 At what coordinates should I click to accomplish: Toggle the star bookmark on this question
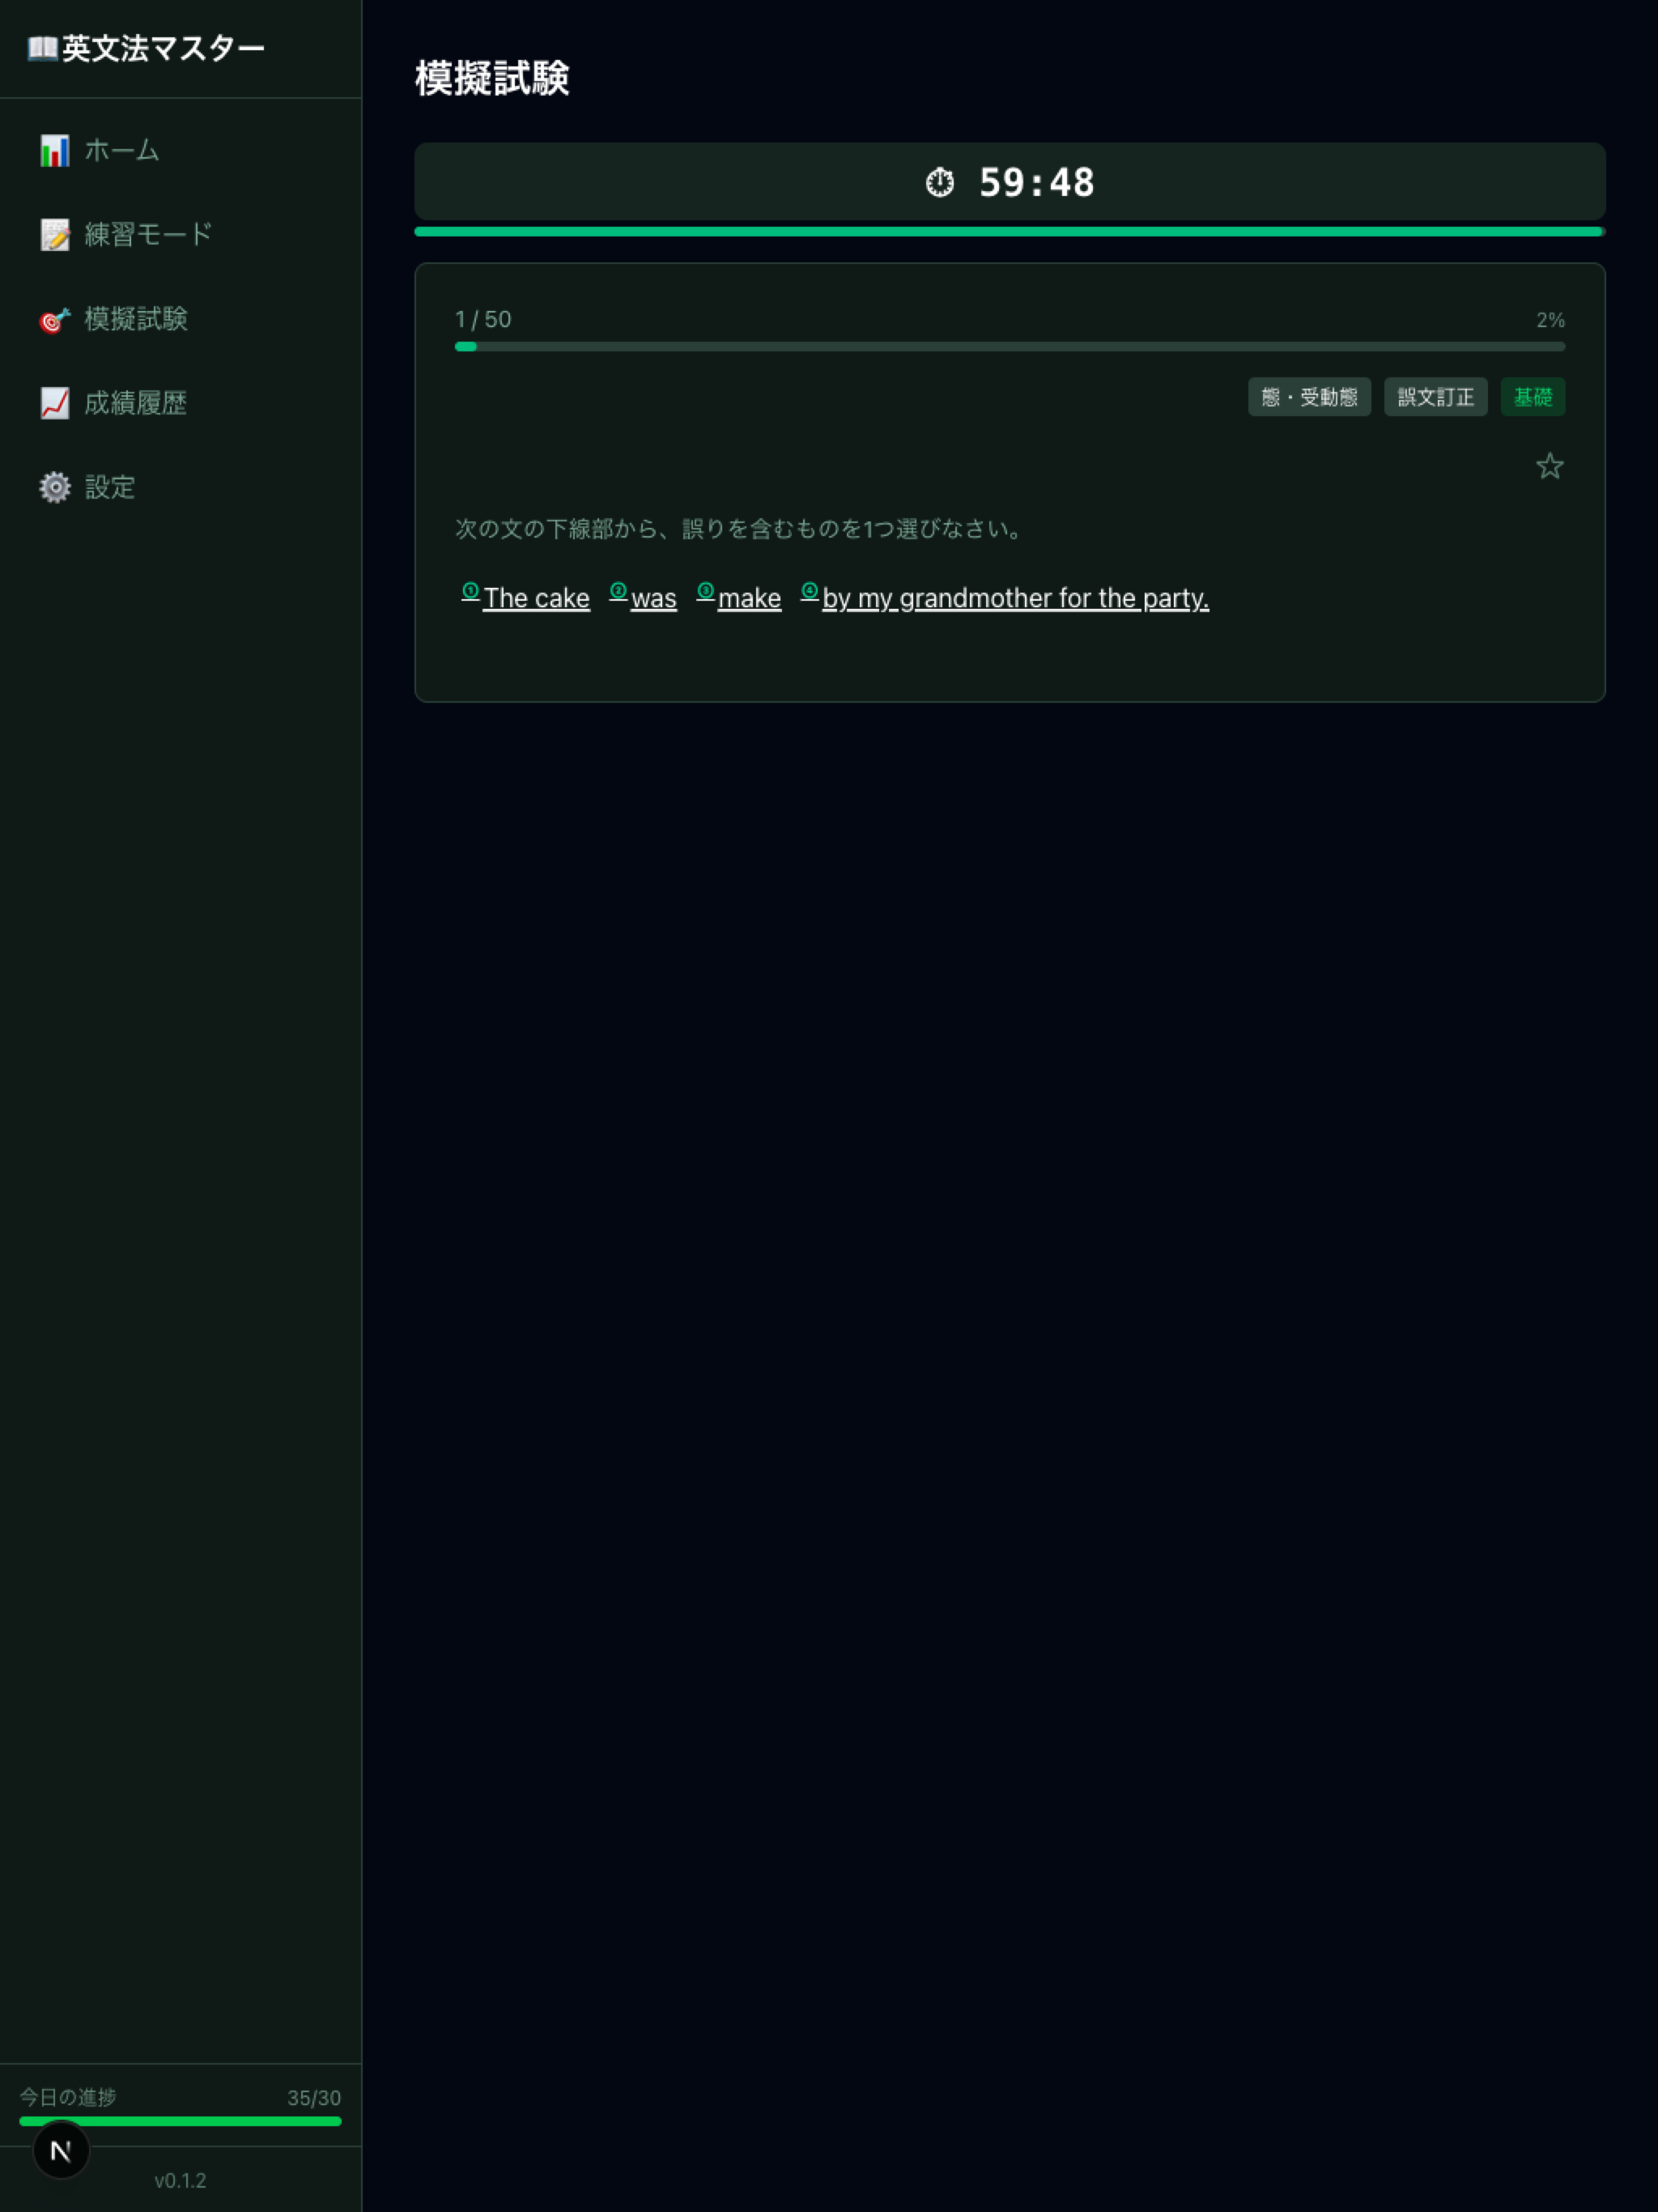tap(1549, 466)
